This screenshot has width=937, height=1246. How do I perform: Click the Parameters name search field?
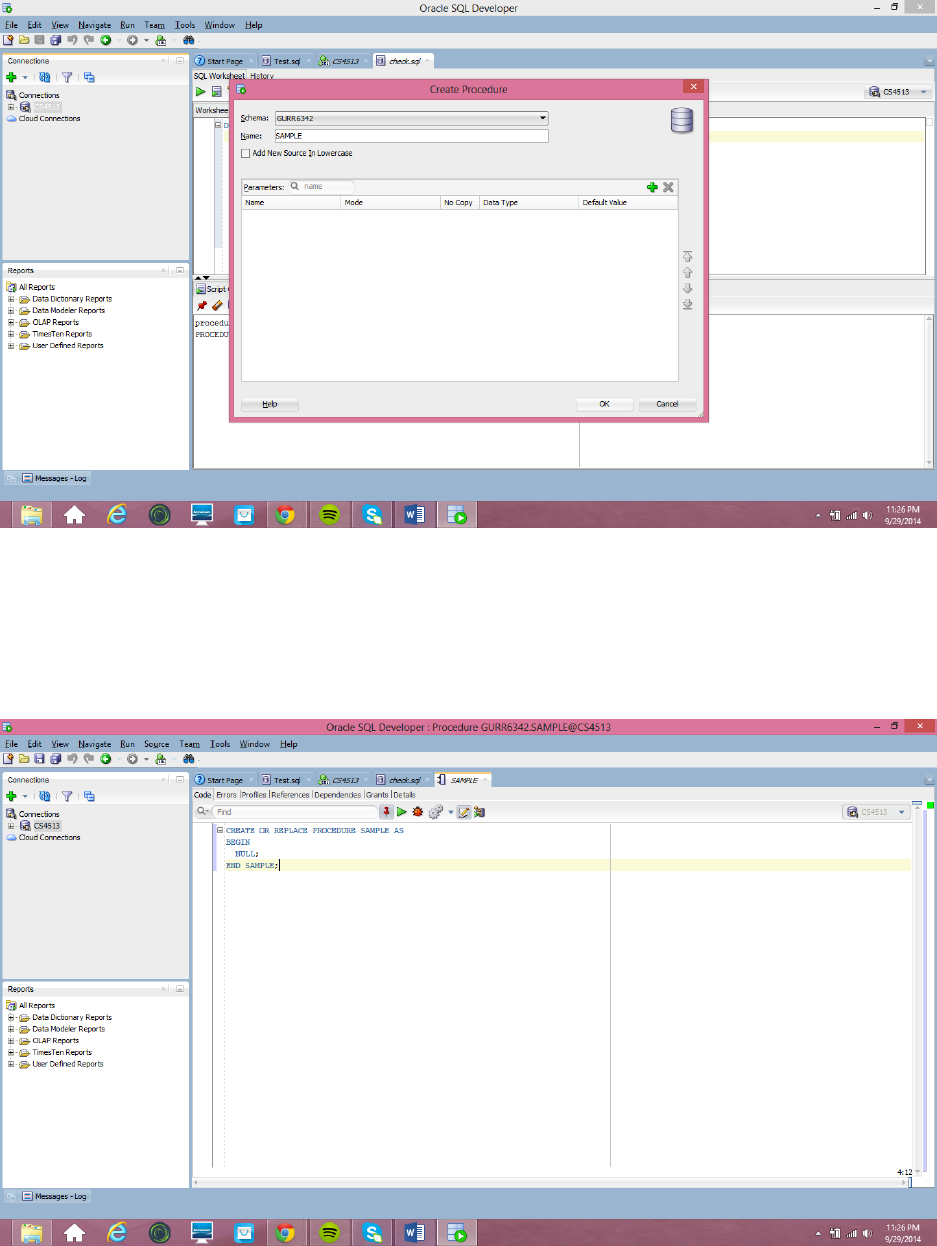pos(322,187)
